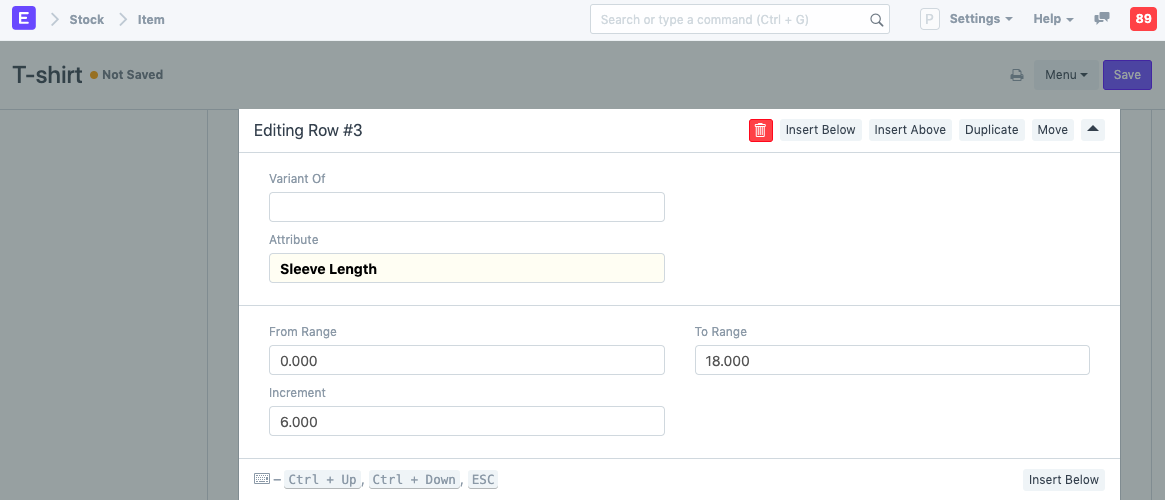This screenshot has height=500, width=1165.
Task: Click the search magnifier icon
Action: [876, 20]
